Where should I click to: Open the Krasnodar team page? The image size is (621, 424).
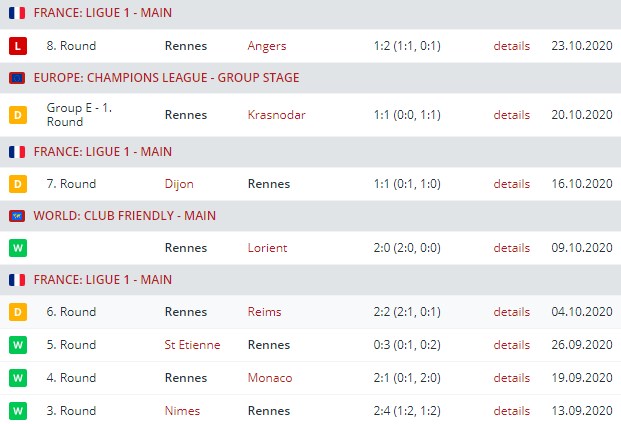click(276, 115)
